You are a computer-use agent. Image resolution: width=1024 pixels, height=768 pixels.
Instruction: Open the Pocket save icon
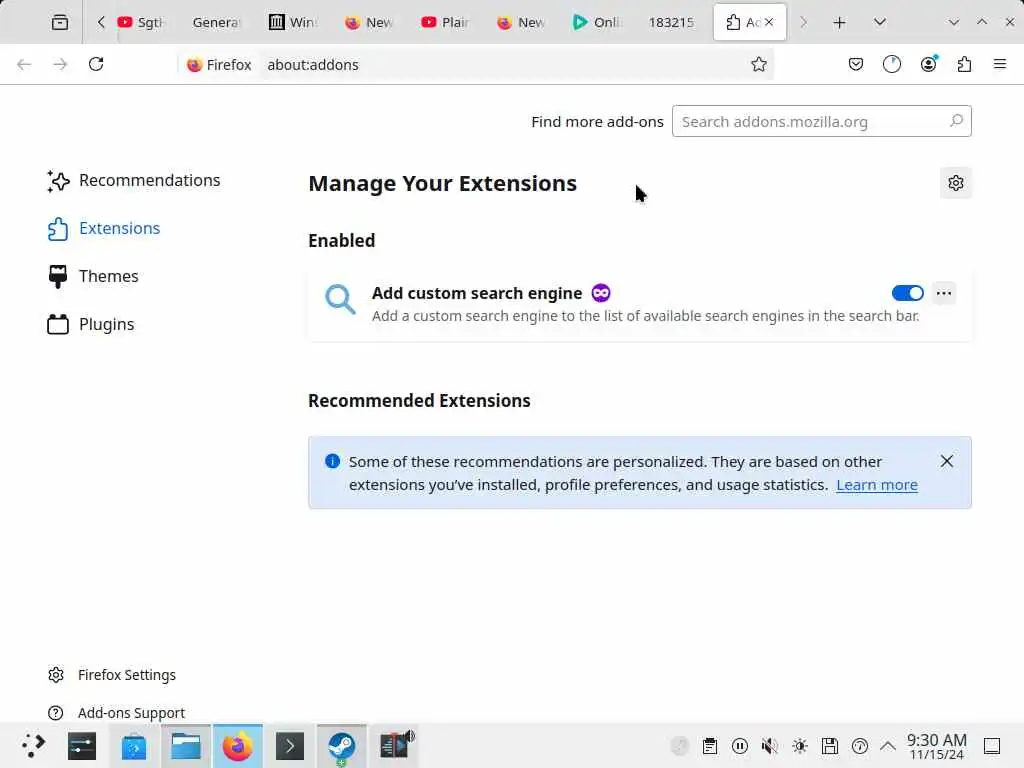(856, 64)
